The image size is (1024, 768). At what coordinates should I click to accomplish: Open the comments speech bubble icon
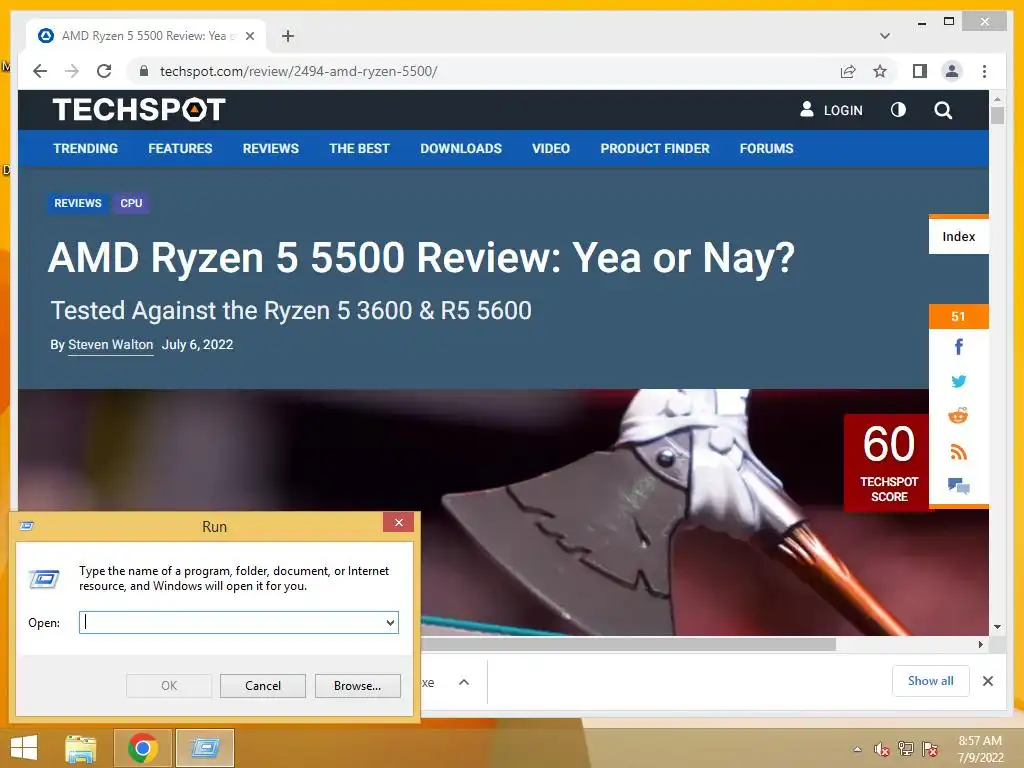(x=959, y=487)
